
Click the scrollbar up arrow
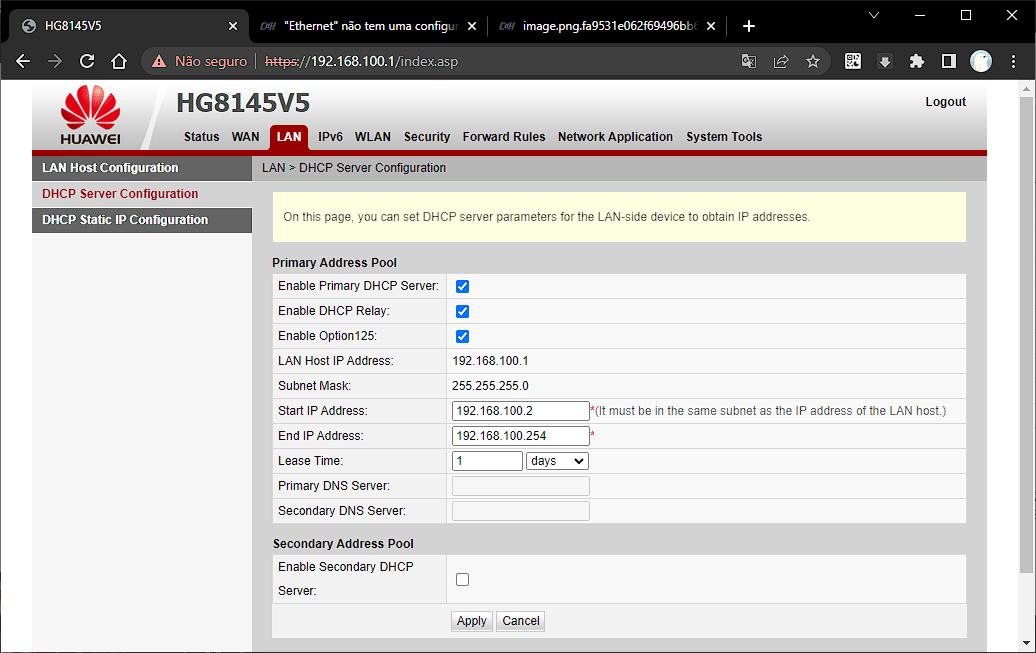[x=1026, y=89]
